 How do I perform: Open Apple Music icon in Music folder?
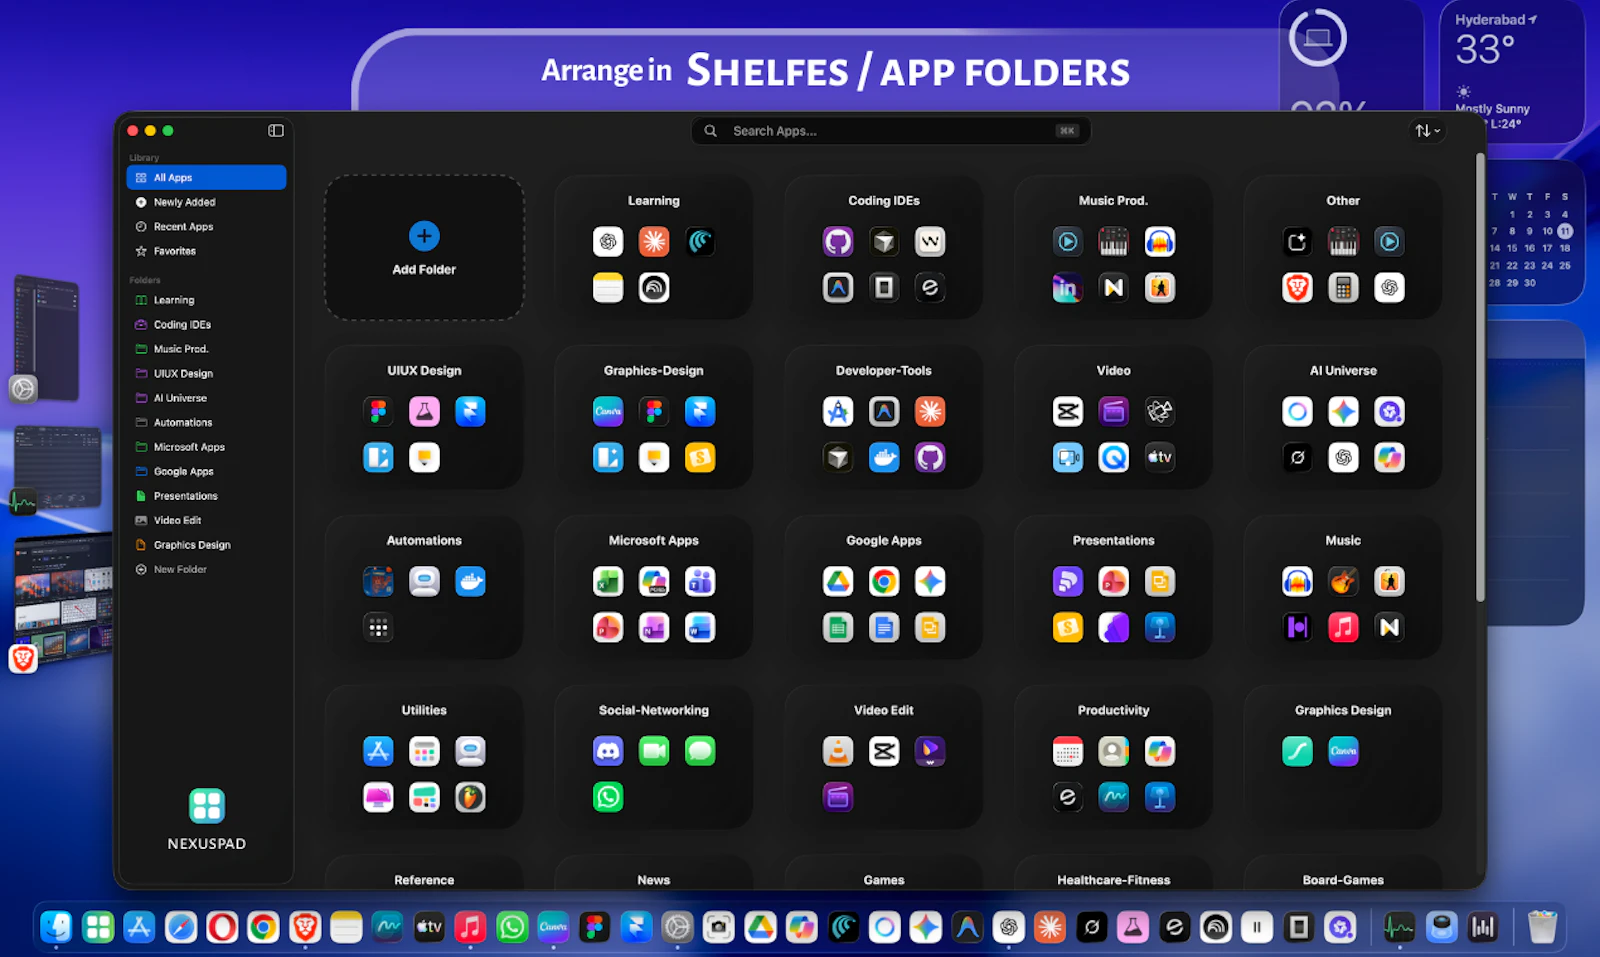pyautogui.click(x=1343, y=627)
